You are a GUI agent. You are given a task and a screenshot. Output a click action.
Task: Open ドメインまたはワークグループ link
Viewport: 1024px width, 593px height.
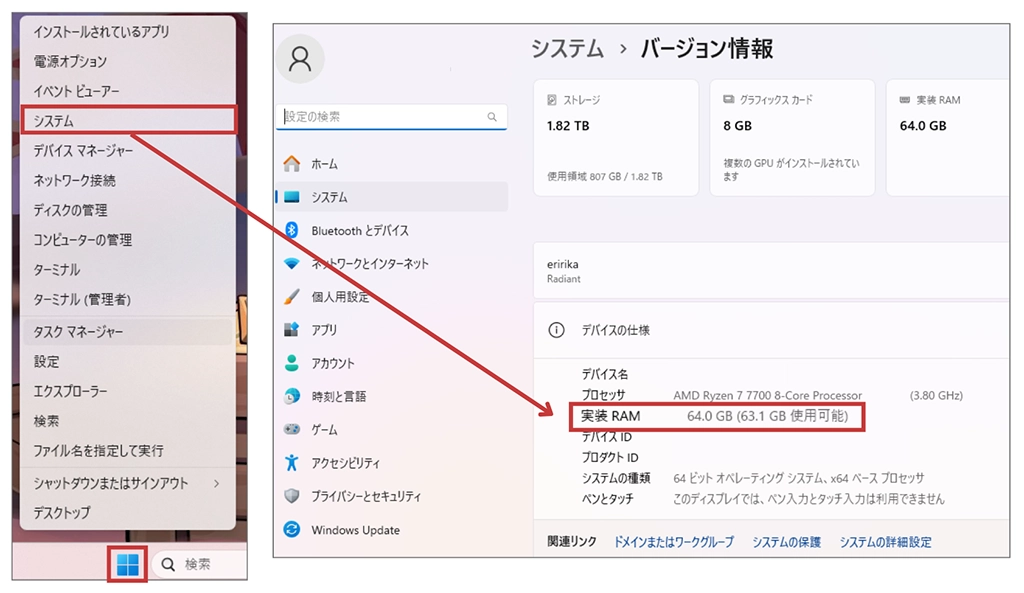673,542
